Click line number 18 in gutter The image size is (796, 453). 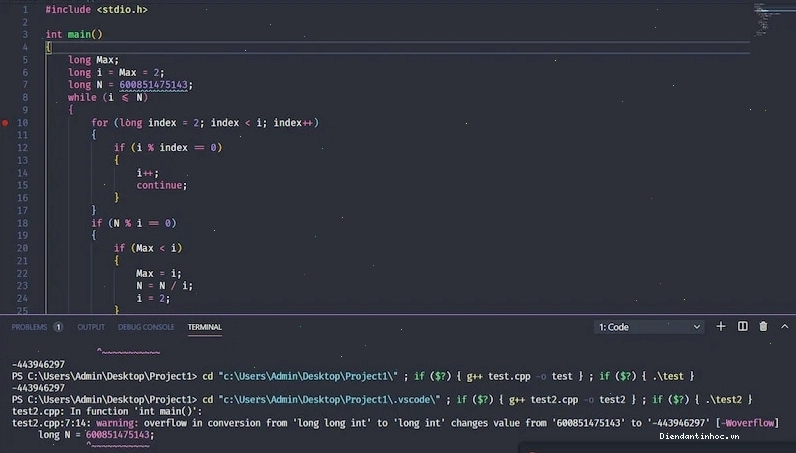click(x=22, y=223)
